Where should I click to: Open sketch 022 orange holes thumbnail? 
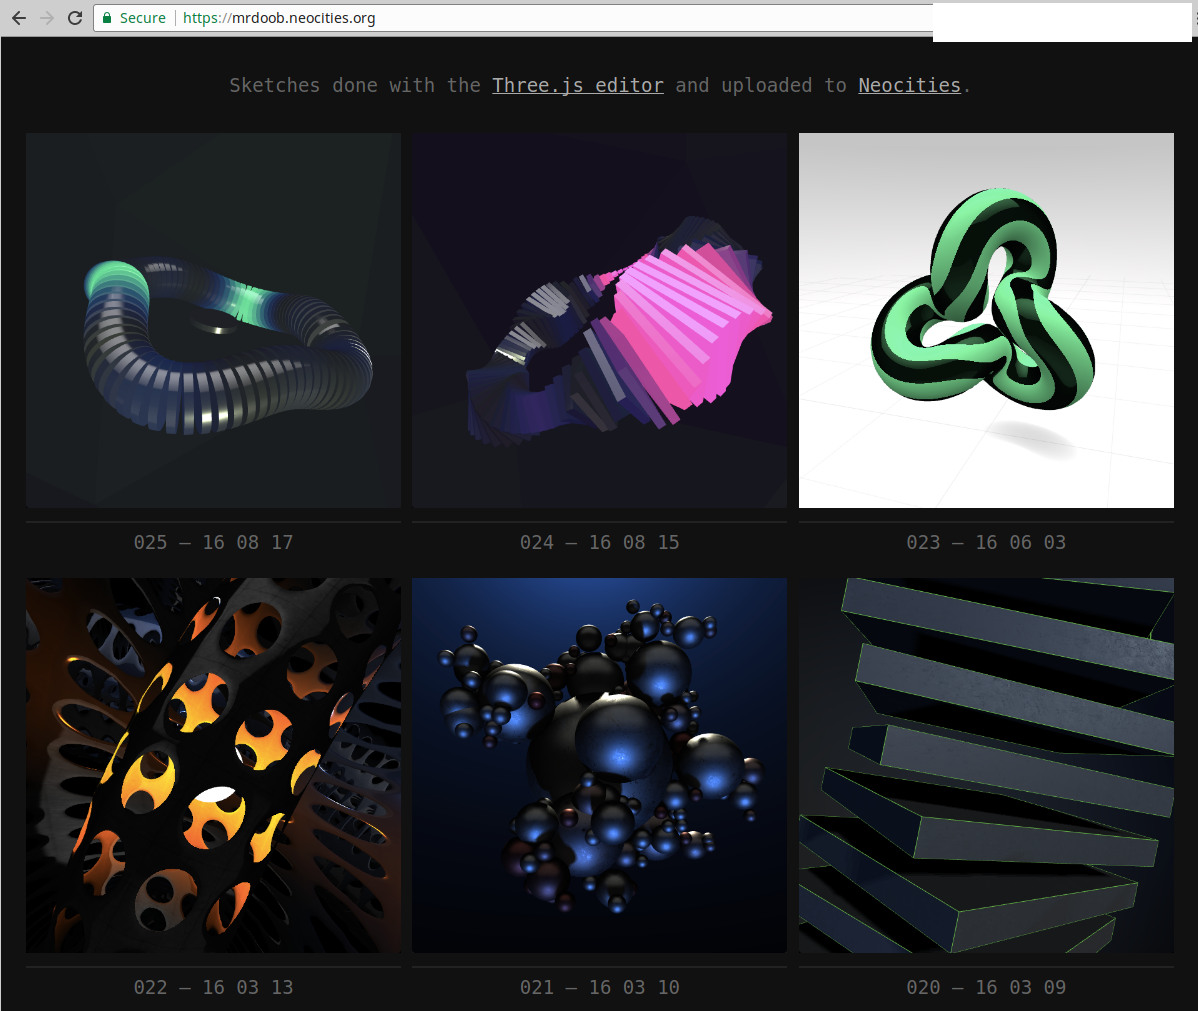click(213, 765)
